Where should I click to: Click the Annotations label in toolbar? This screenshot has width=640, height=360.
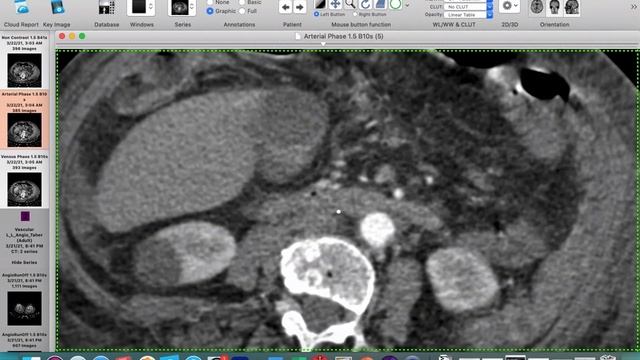tap(239, 24)
